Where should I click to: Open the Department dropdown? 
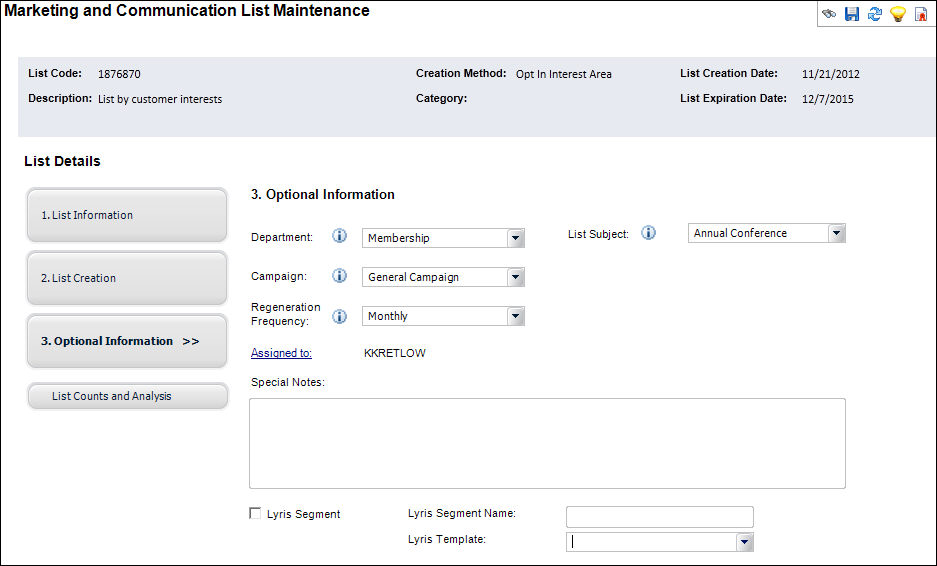click(515, 238)
